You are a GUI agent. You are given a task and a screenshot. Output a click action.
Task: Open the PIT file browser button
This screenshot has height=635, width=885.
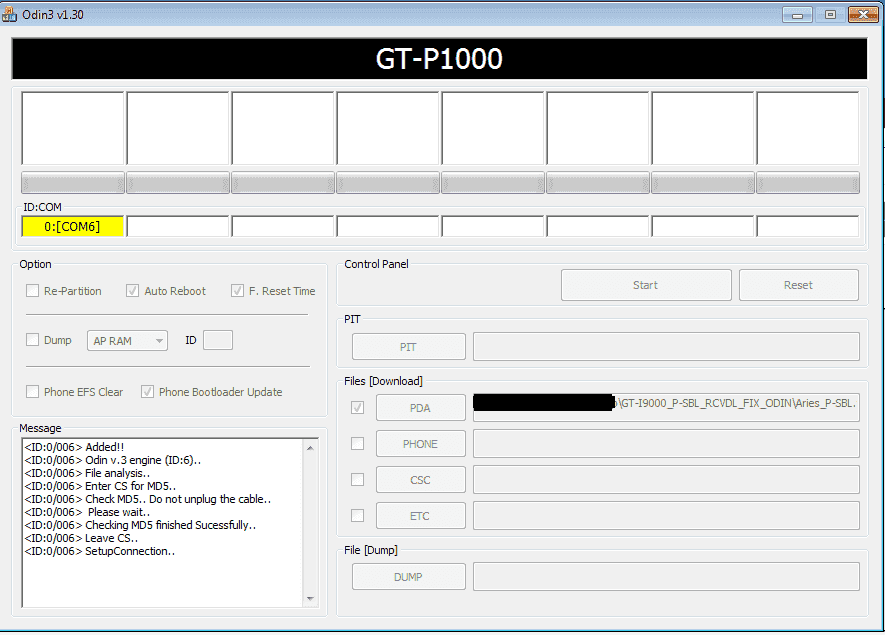[x=409, y=347]
